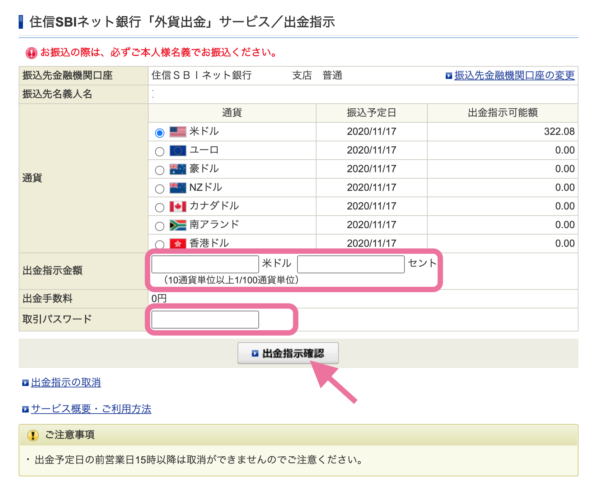Click the NZドル currency label

(x=205, y=187)
